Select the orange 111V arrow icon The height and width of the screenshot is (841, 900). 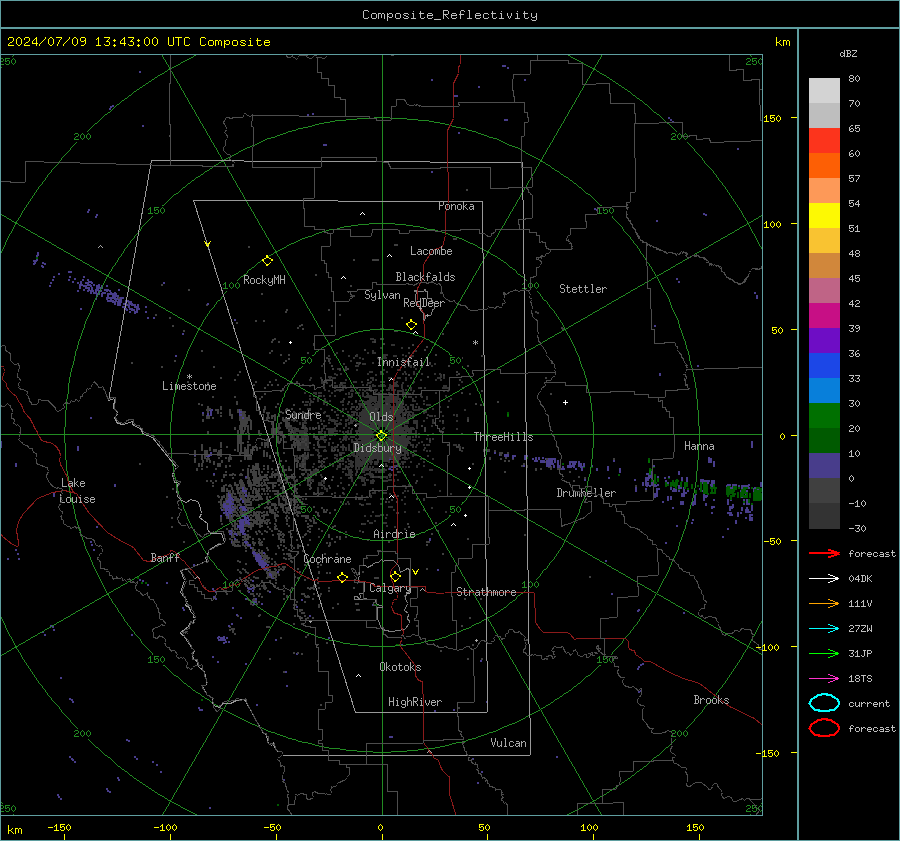(x=824, y=603)
